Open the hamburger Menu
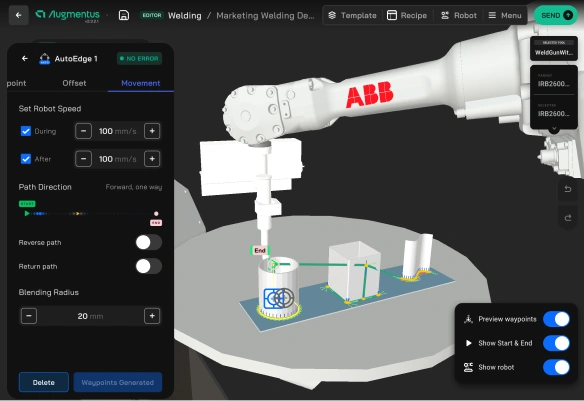584x401 pixels. (505, 15)
